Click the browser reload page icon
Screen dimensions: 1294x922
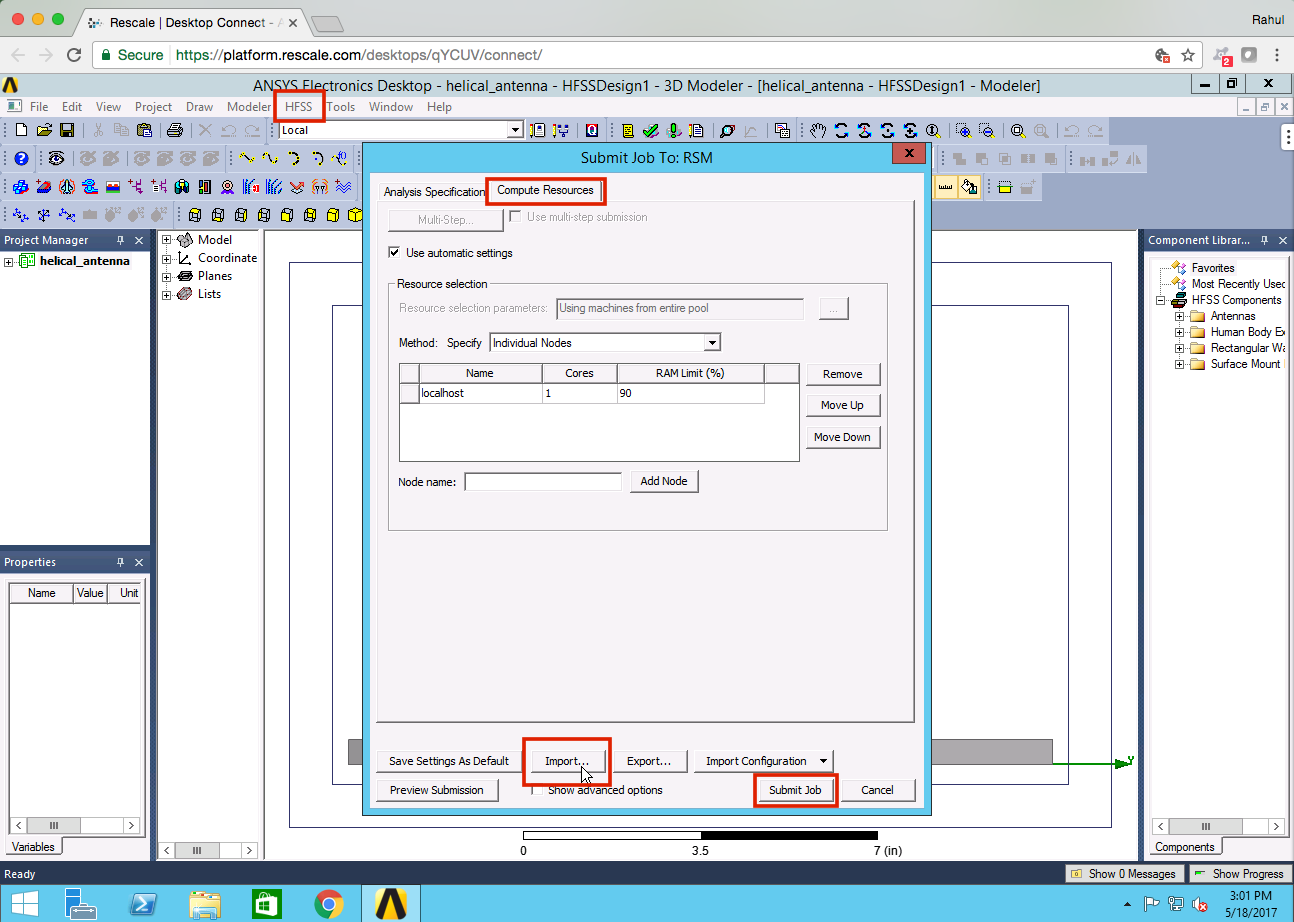point(74,55)
